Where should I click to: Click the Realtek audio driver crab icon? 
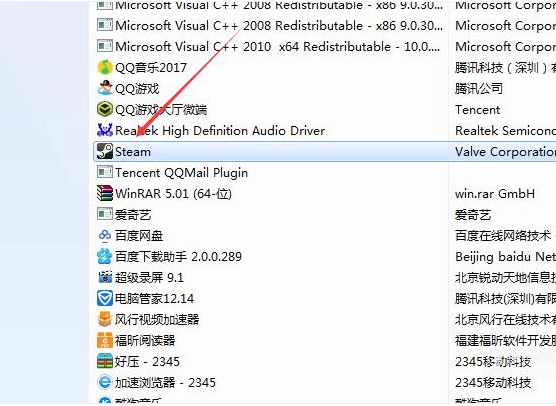click(105, 130)
